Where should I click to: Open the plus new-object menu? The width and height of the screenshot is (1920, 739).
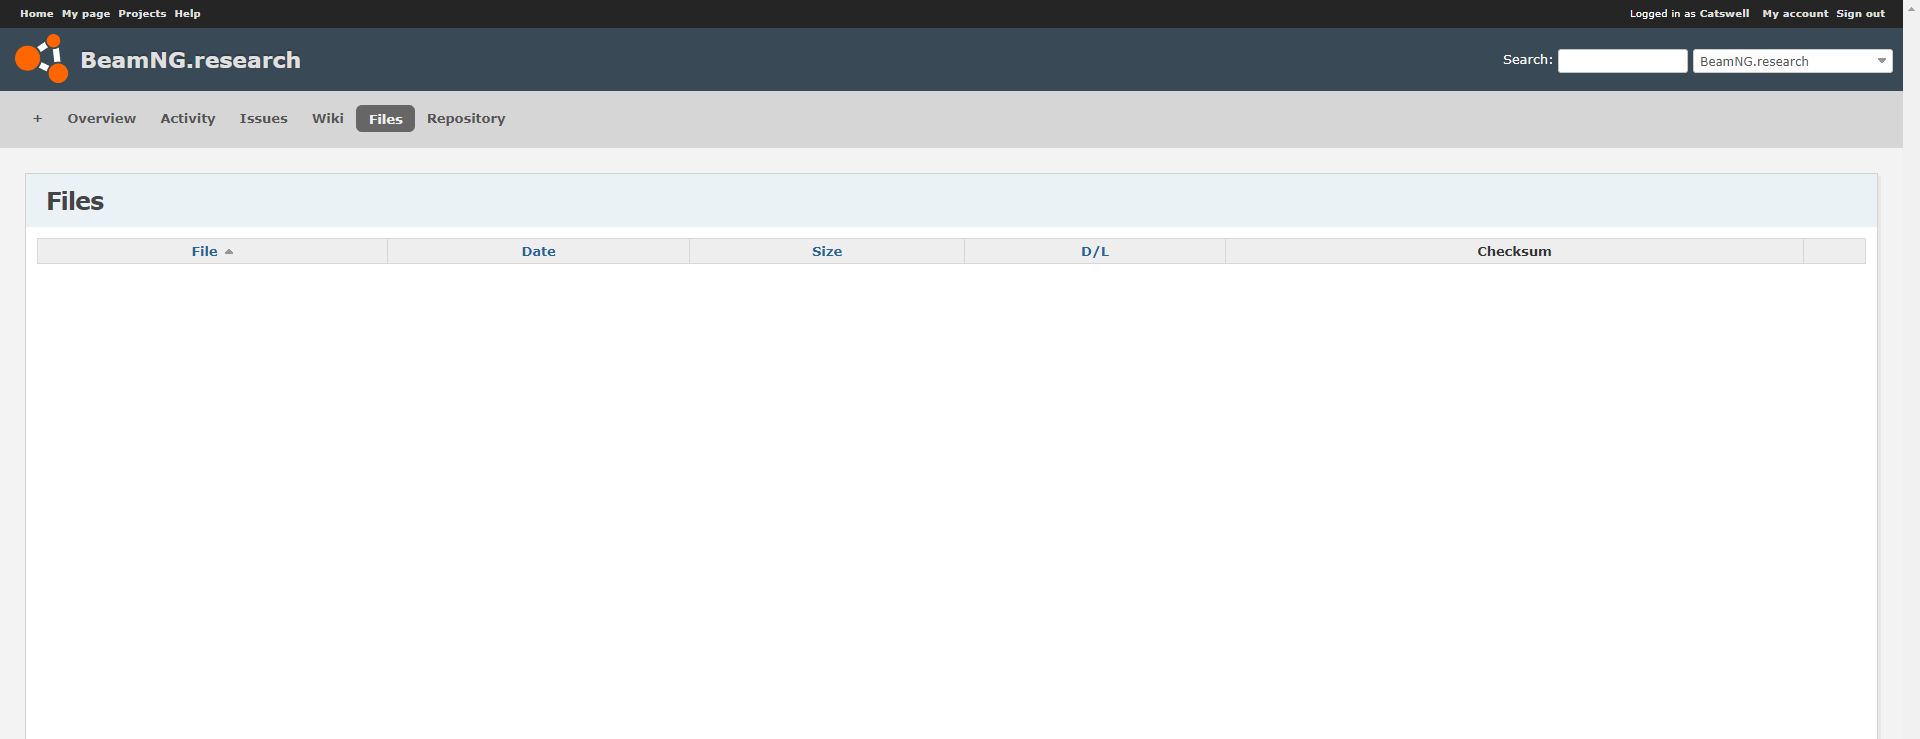coord(37,118)
